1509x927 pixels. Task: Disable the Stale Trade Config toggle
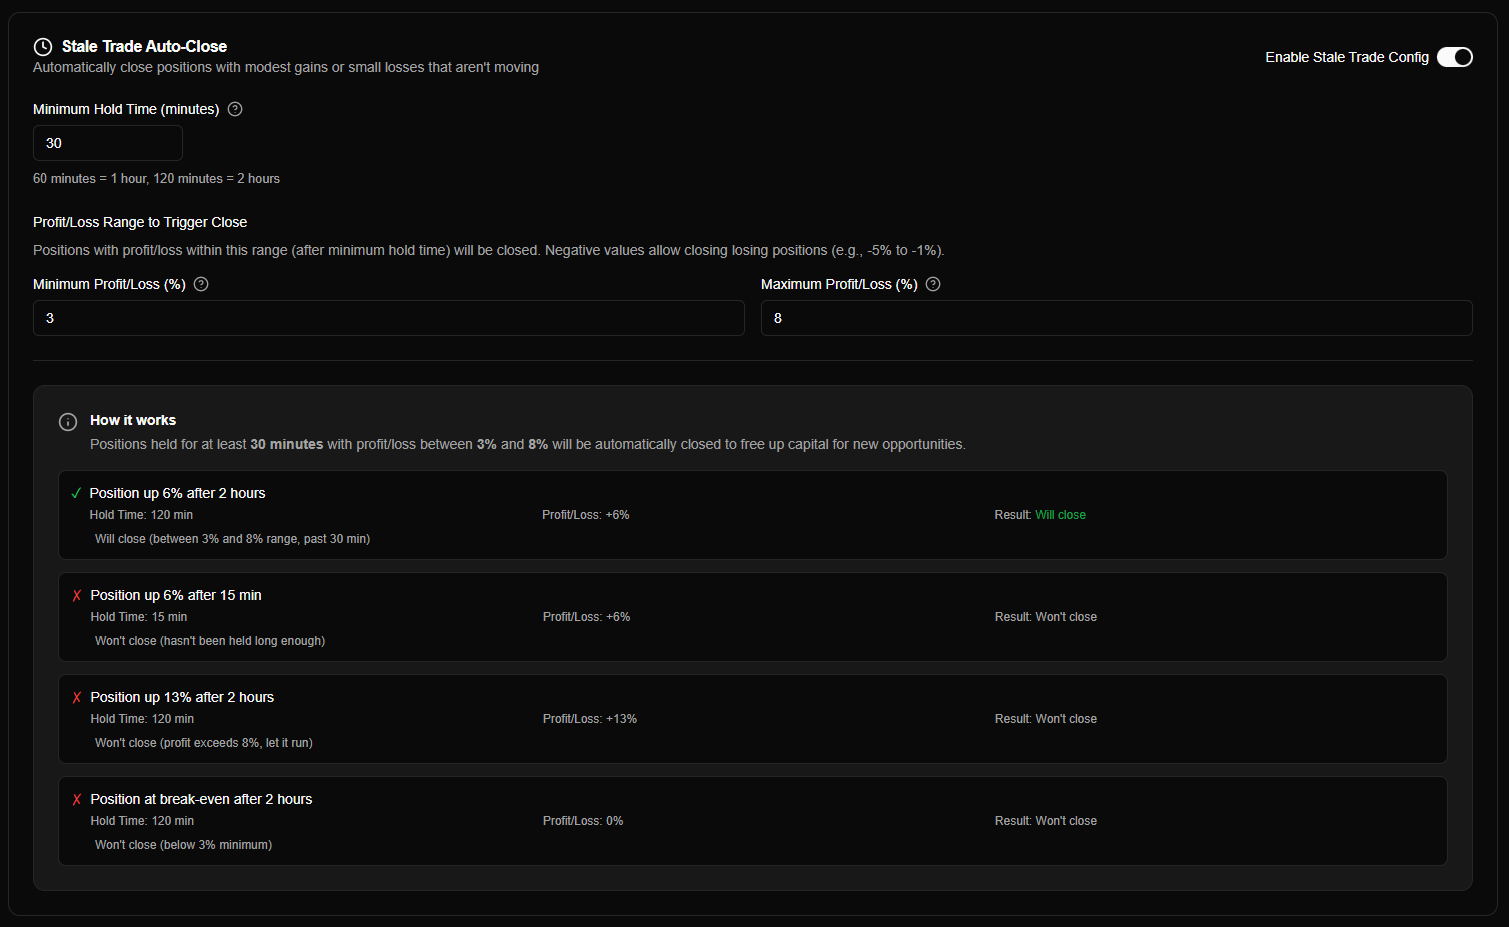pos(1454,57)
